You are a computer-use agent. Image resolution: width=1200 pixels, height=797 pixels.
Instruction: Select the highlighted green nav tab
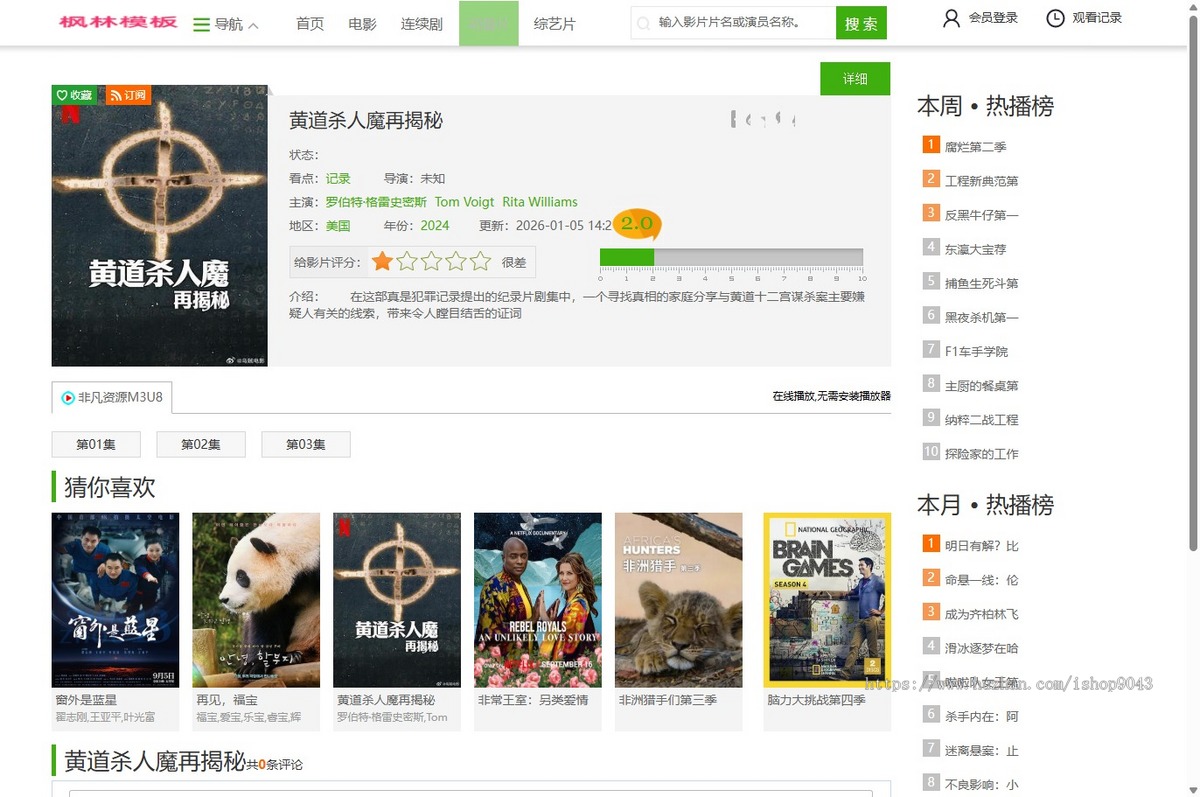coord(489,23)
